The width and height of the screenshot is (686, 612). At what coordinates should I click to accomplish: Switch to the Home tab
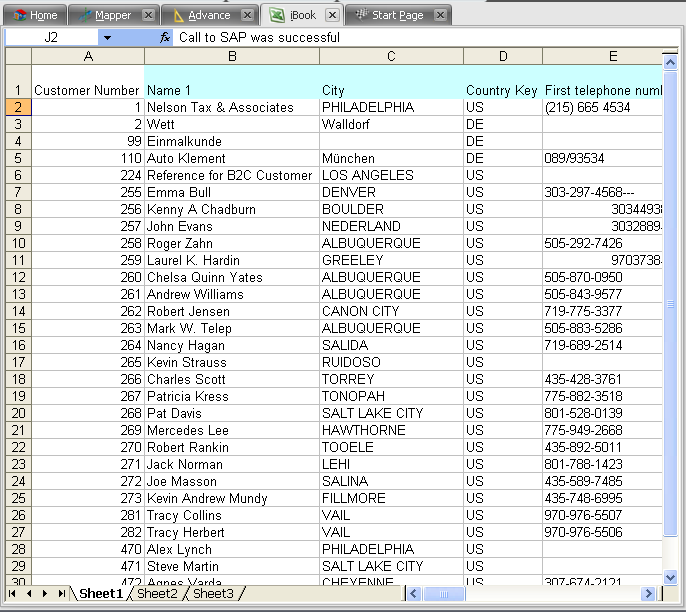click(36, 15)
